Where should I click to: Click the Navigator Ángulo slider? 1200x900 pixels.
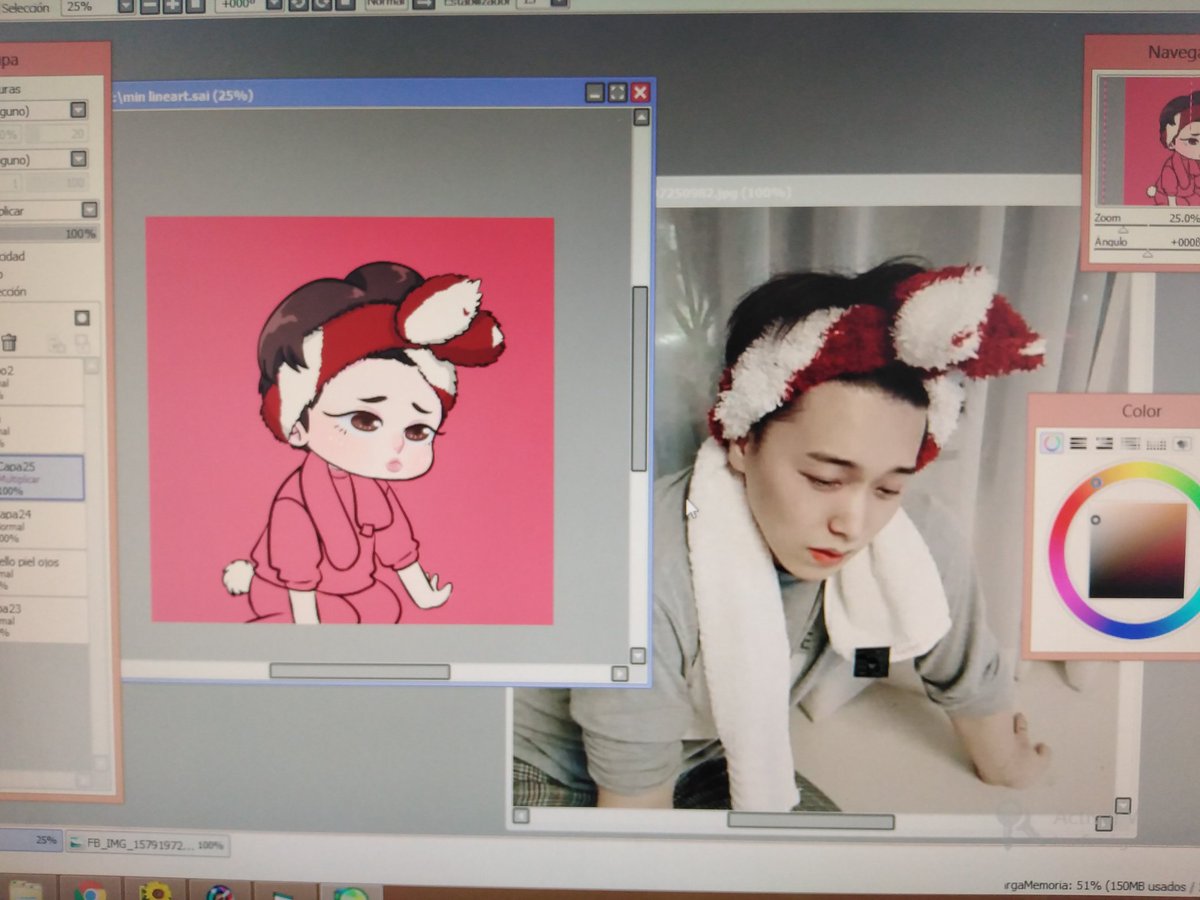pos(1147,255)
